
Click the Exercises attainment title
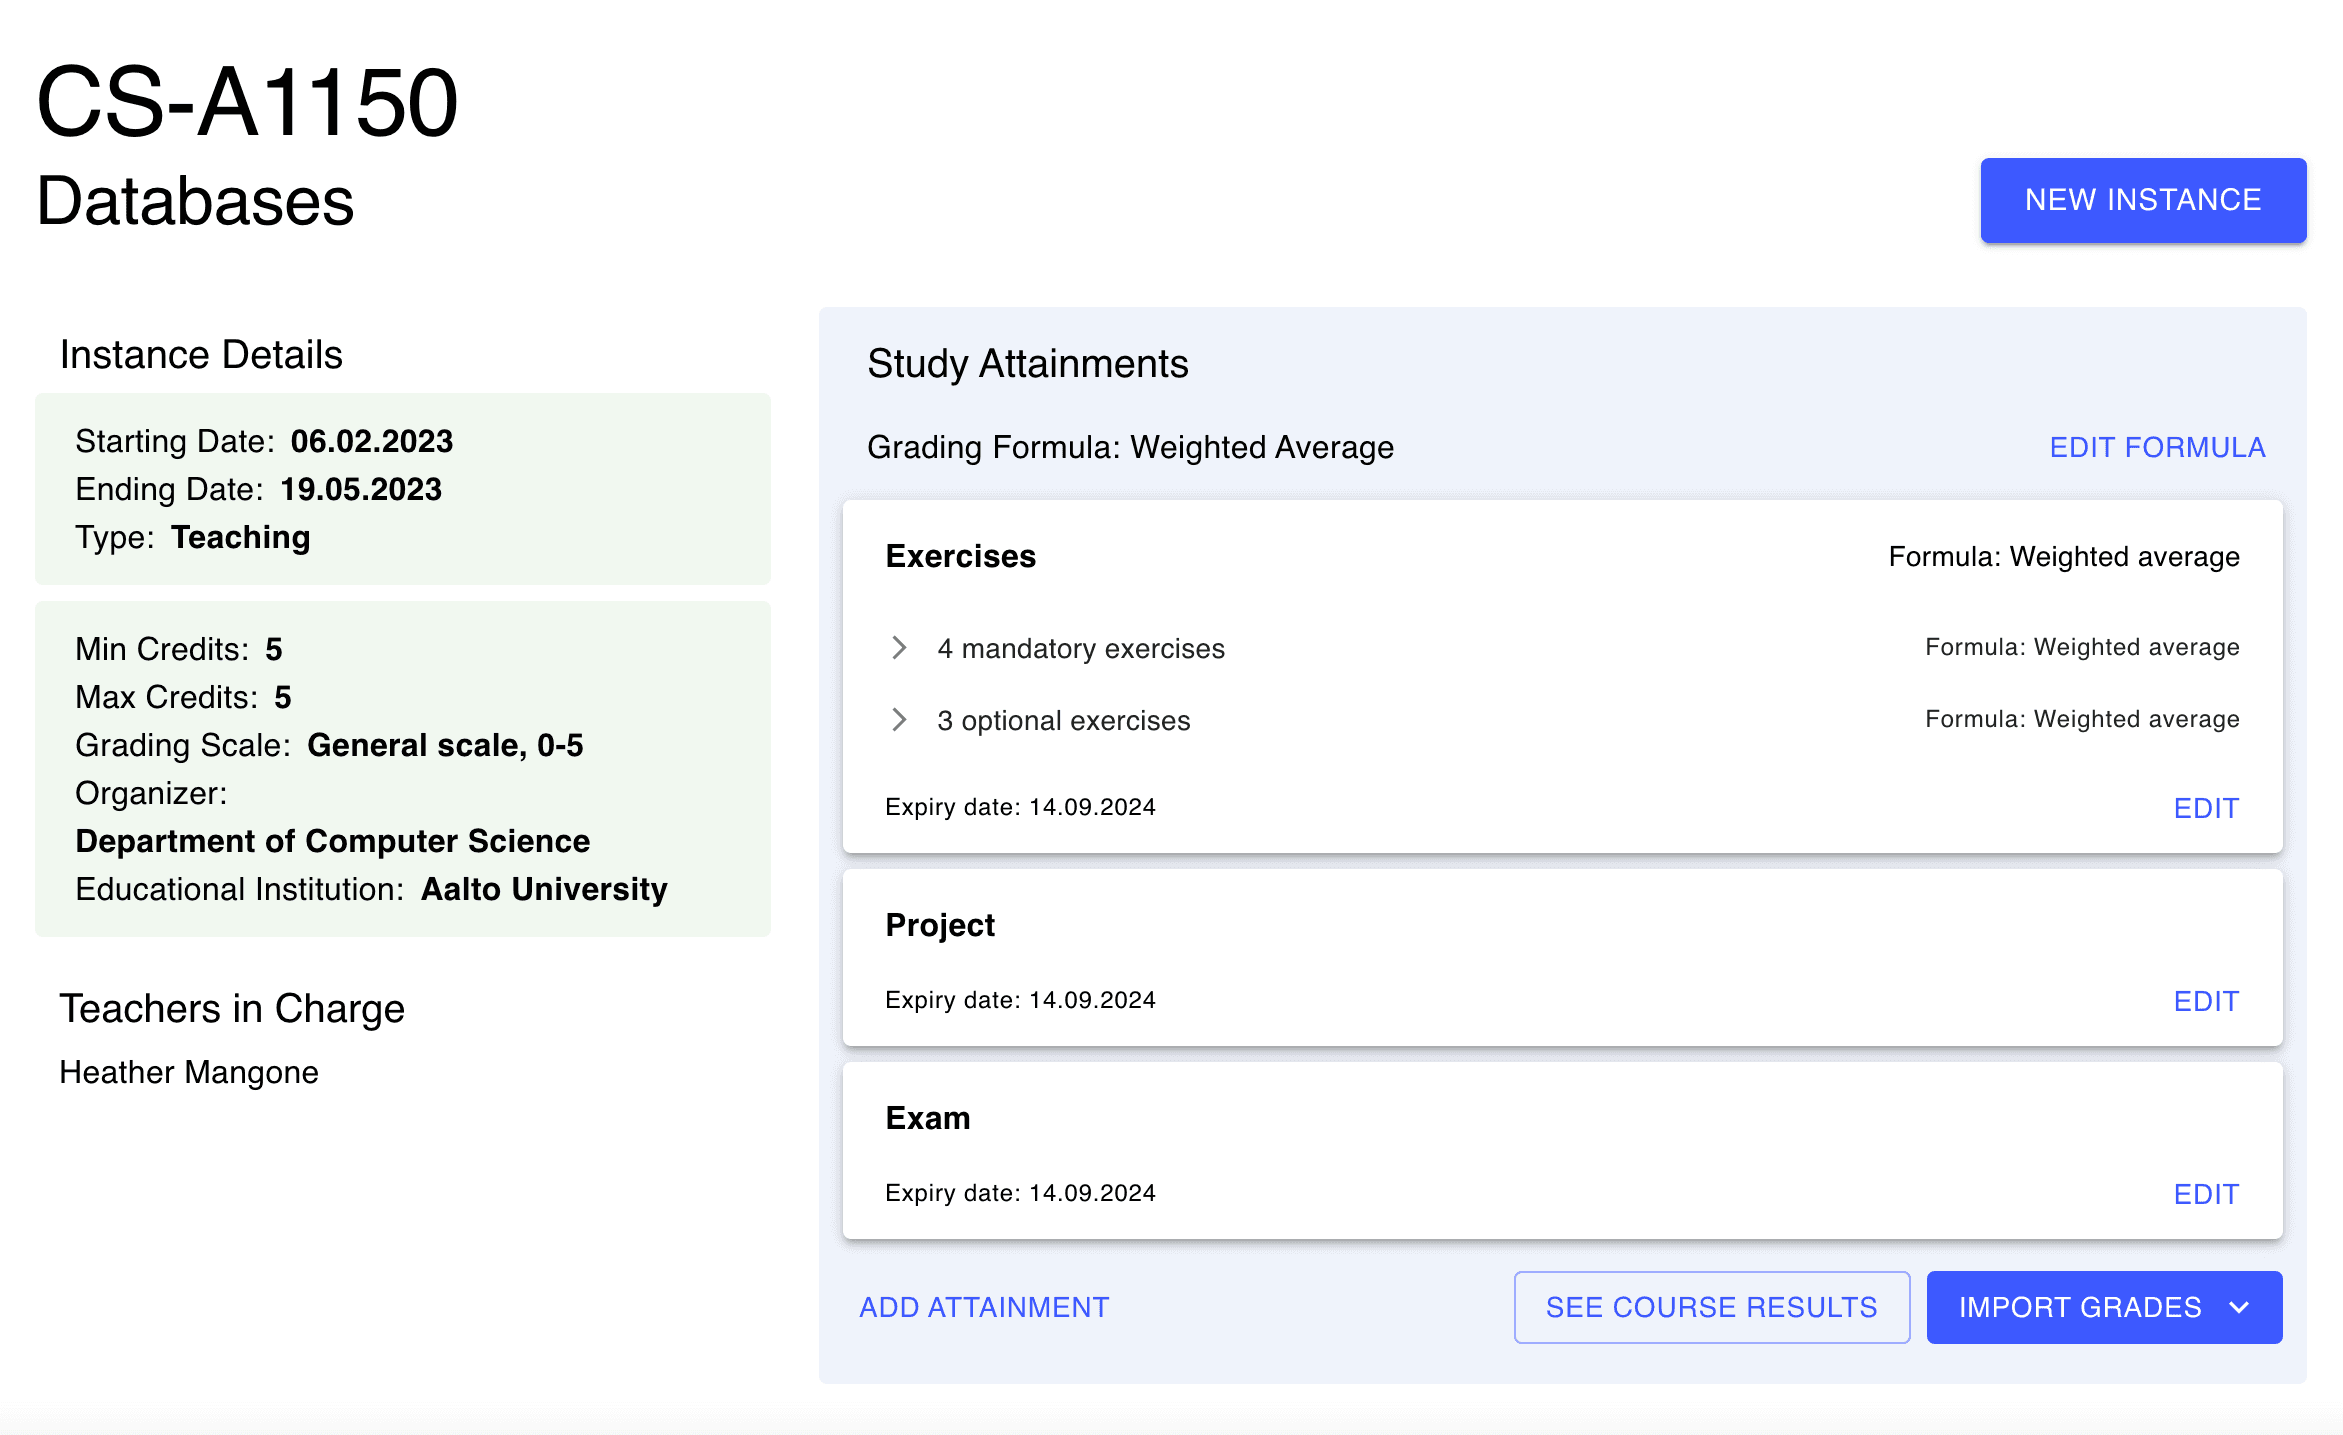coord(960,556)
